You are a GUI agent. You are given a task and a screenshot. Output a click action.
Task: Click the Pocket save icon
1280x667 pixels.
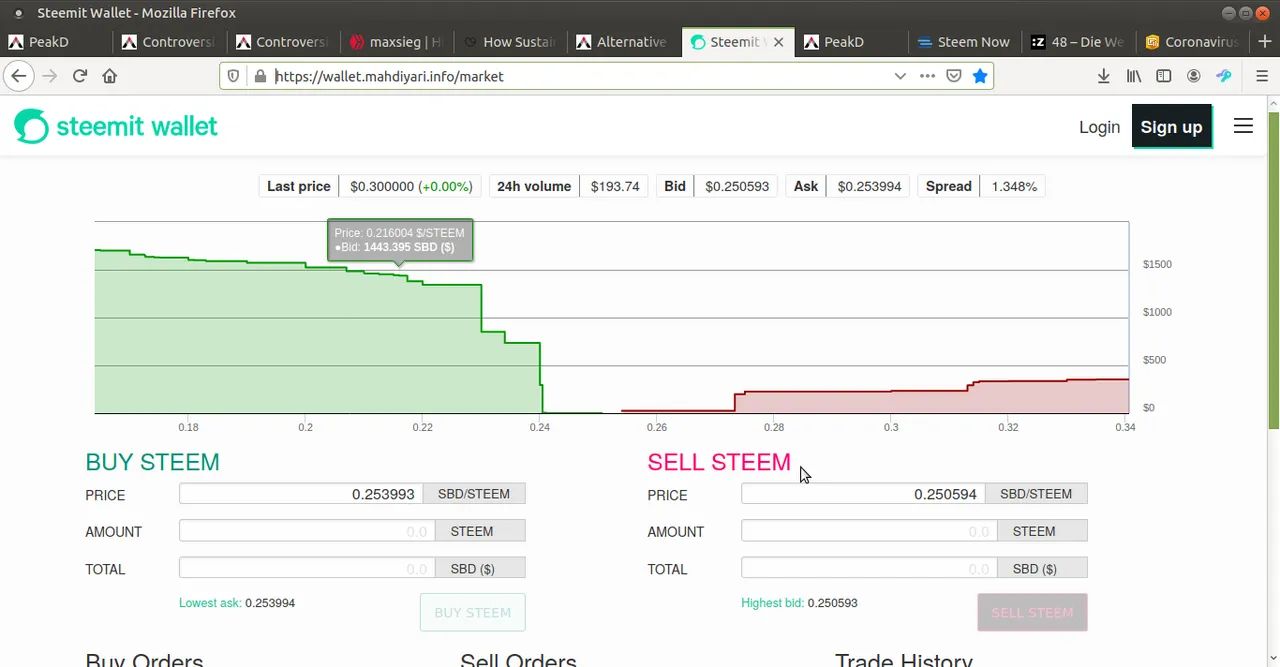click(x=954, y=76)
